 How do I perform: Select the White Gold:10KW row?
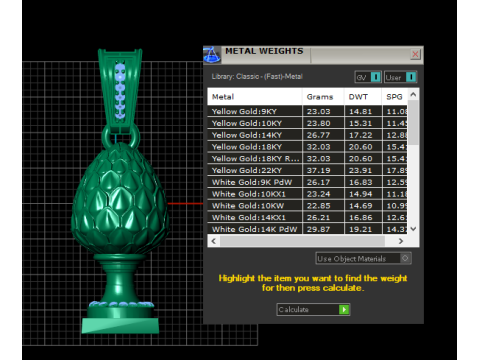307,206
